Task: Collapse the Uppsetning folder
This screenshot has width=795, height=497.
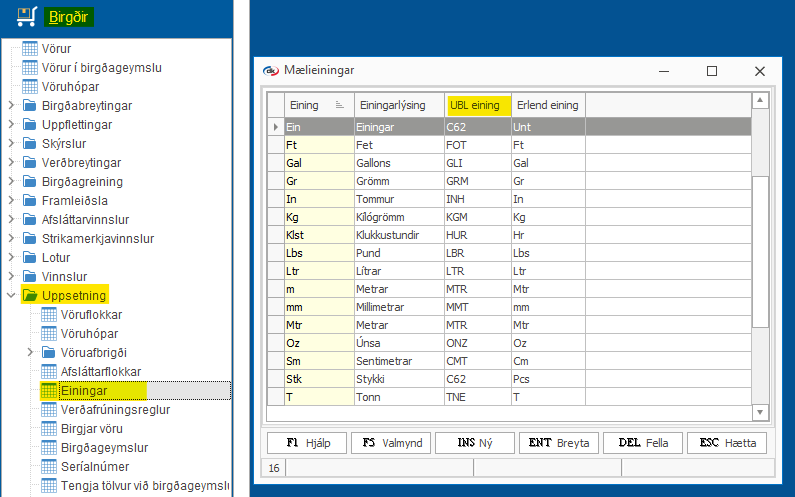Action: pos(11,296)
